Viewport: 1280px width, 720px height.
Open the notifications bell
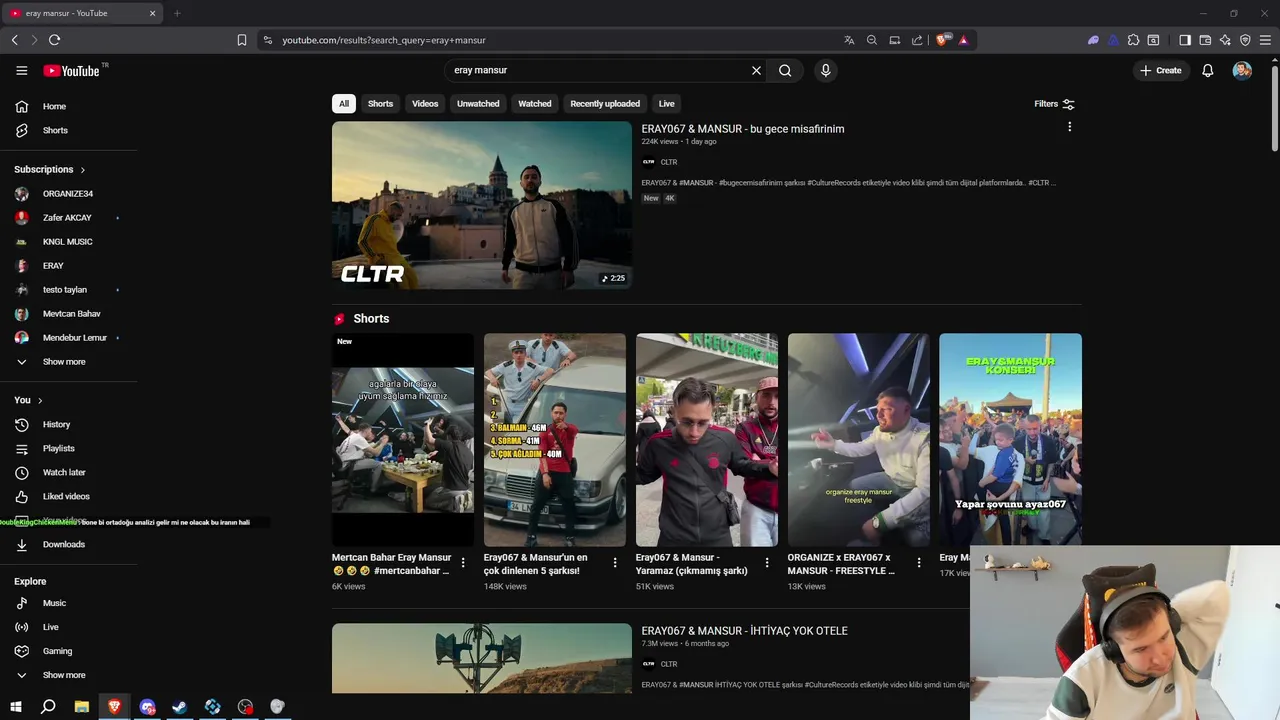1208,70
